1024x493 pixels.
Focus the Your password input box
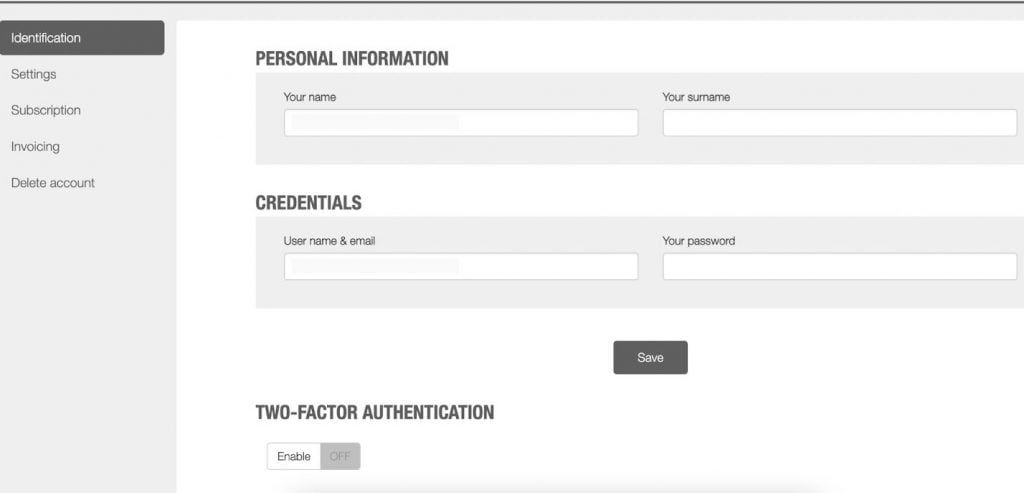point(840,266)
